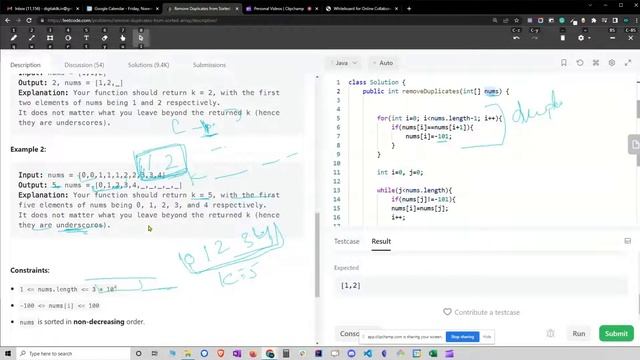
Task: Bookmark this LeetCode problem's code
Action: point(564,63)
